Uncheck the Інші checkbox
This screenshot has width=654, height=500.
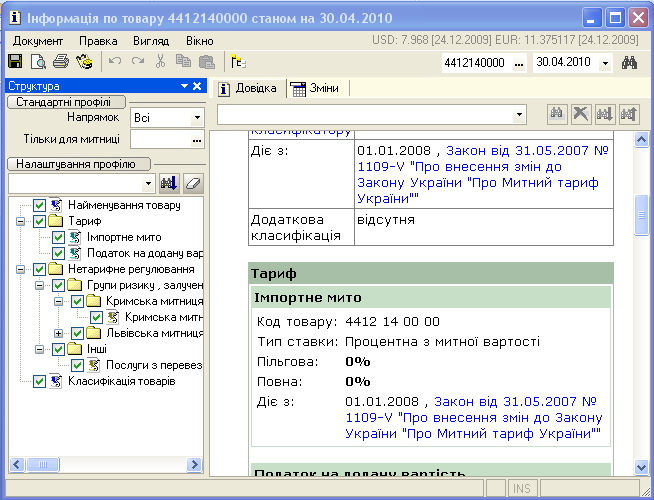coord(58,349)
